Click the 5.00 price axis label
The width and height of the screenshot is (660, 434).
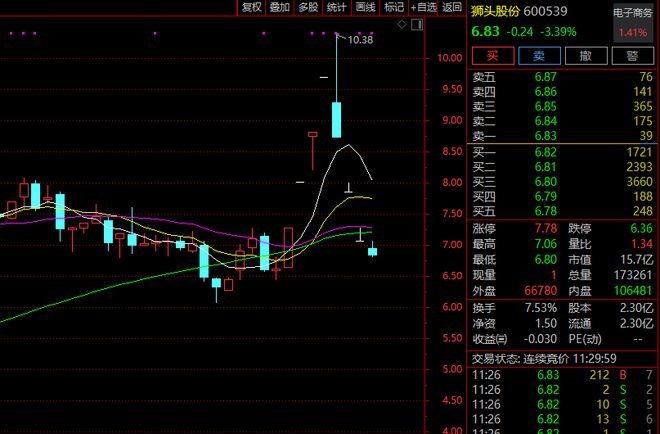[452, 369]
